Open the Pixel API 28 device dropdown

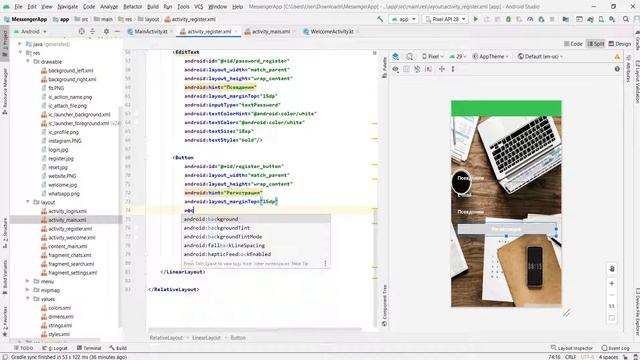click(x=445, y=19)
